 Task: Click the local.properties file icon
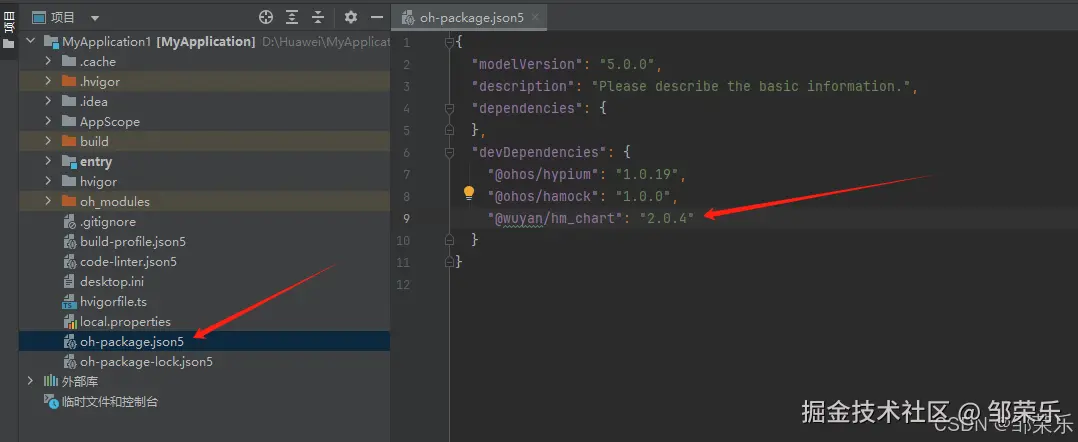pyautogui.click(x=69, y=322)
